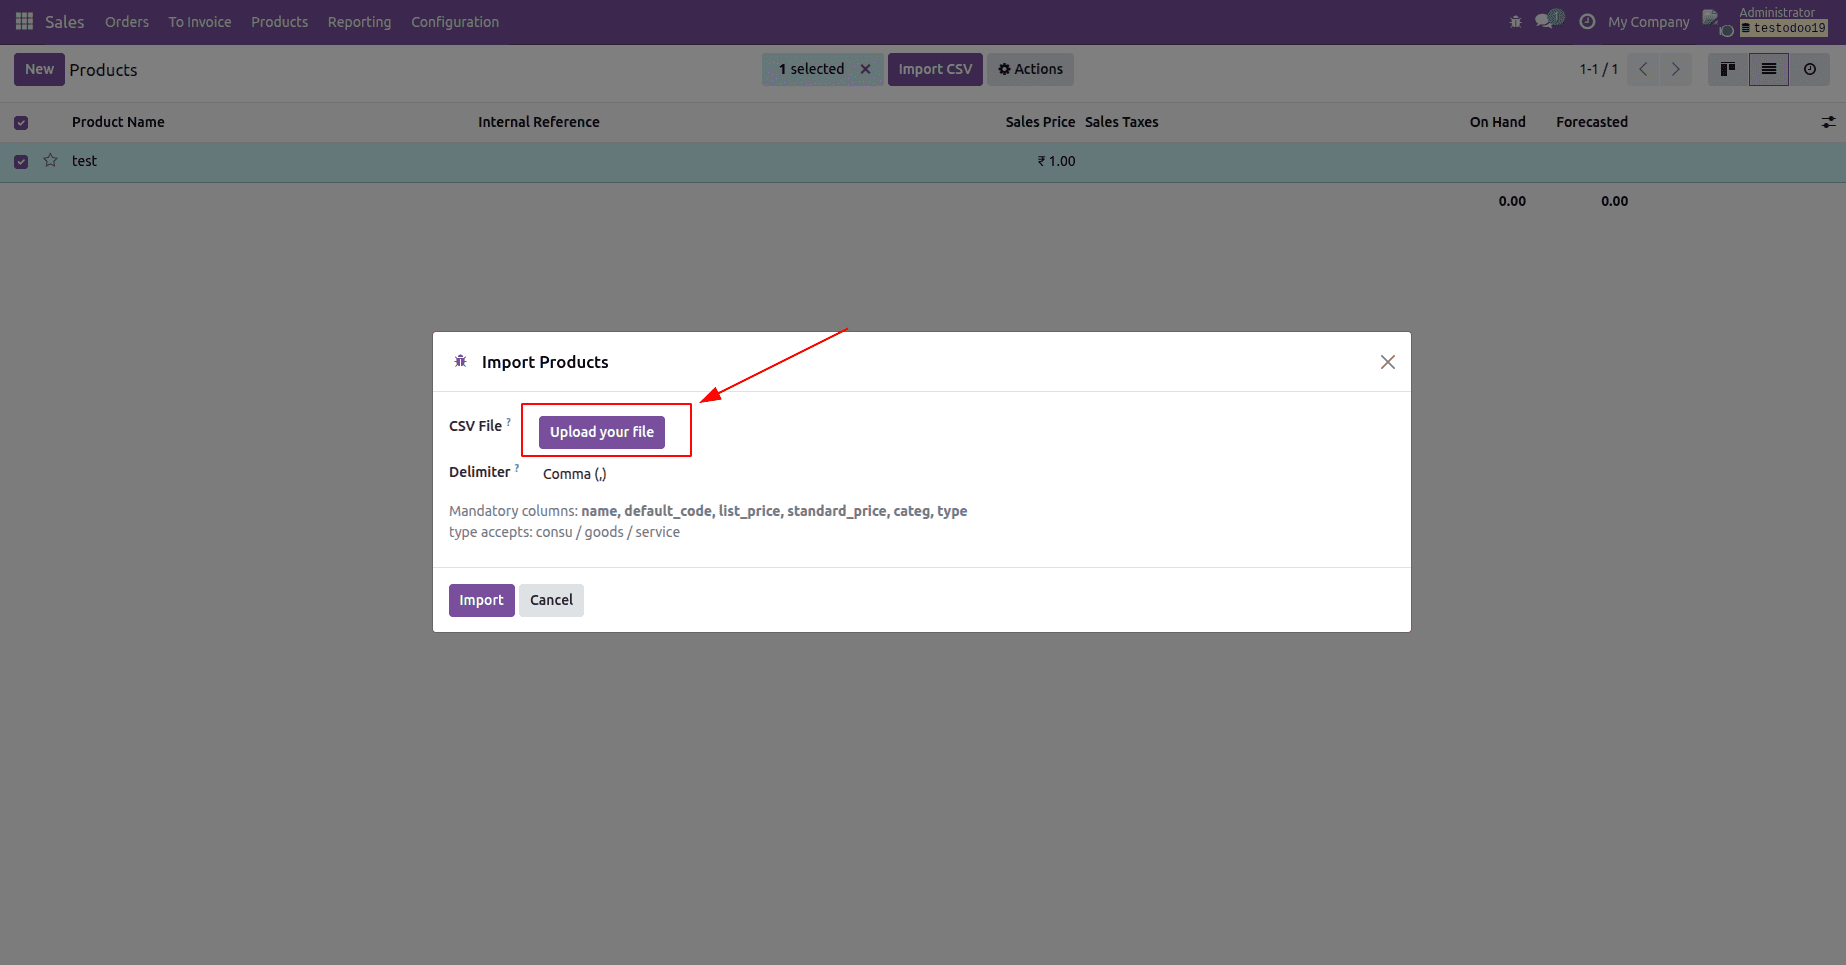Image resolution: width=1846 pixels, height=965 pixels.
Task: Sort by Product Name column header
Action: point(118,122)
